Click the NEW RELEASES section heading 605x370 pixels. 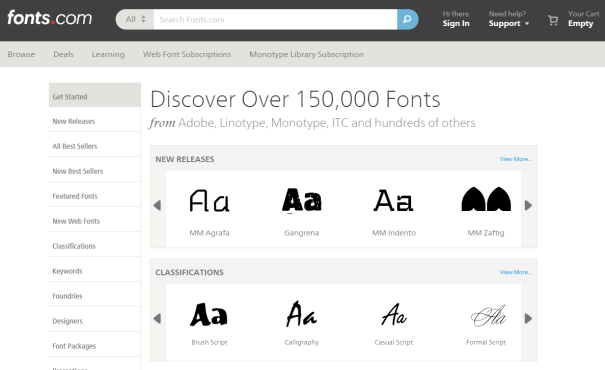(185, 159)
